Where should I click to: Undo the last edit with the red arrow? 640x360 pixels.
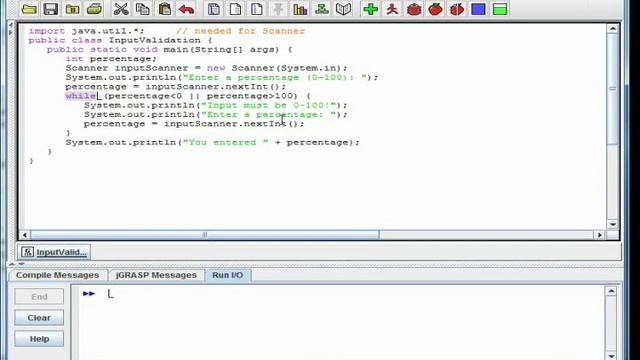[x=187, y=9]
